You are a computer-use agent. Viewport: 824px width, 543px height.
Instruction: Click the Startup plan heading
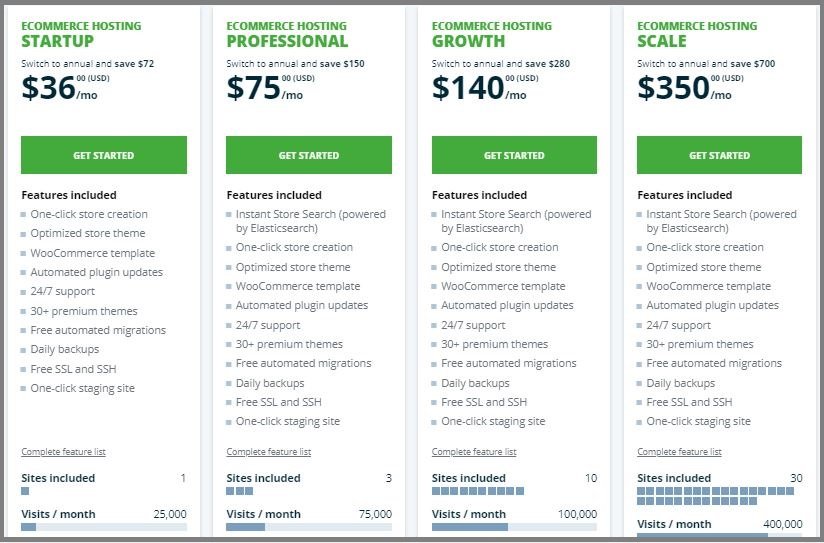tap(57, 41)
